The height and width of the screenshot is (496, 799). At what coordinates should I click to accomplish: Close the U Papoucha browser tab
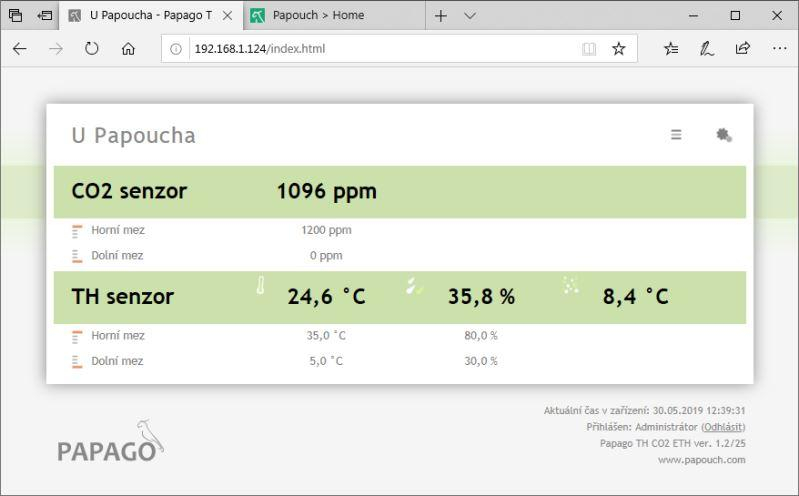pyautogui.click(x=227, y=16)
